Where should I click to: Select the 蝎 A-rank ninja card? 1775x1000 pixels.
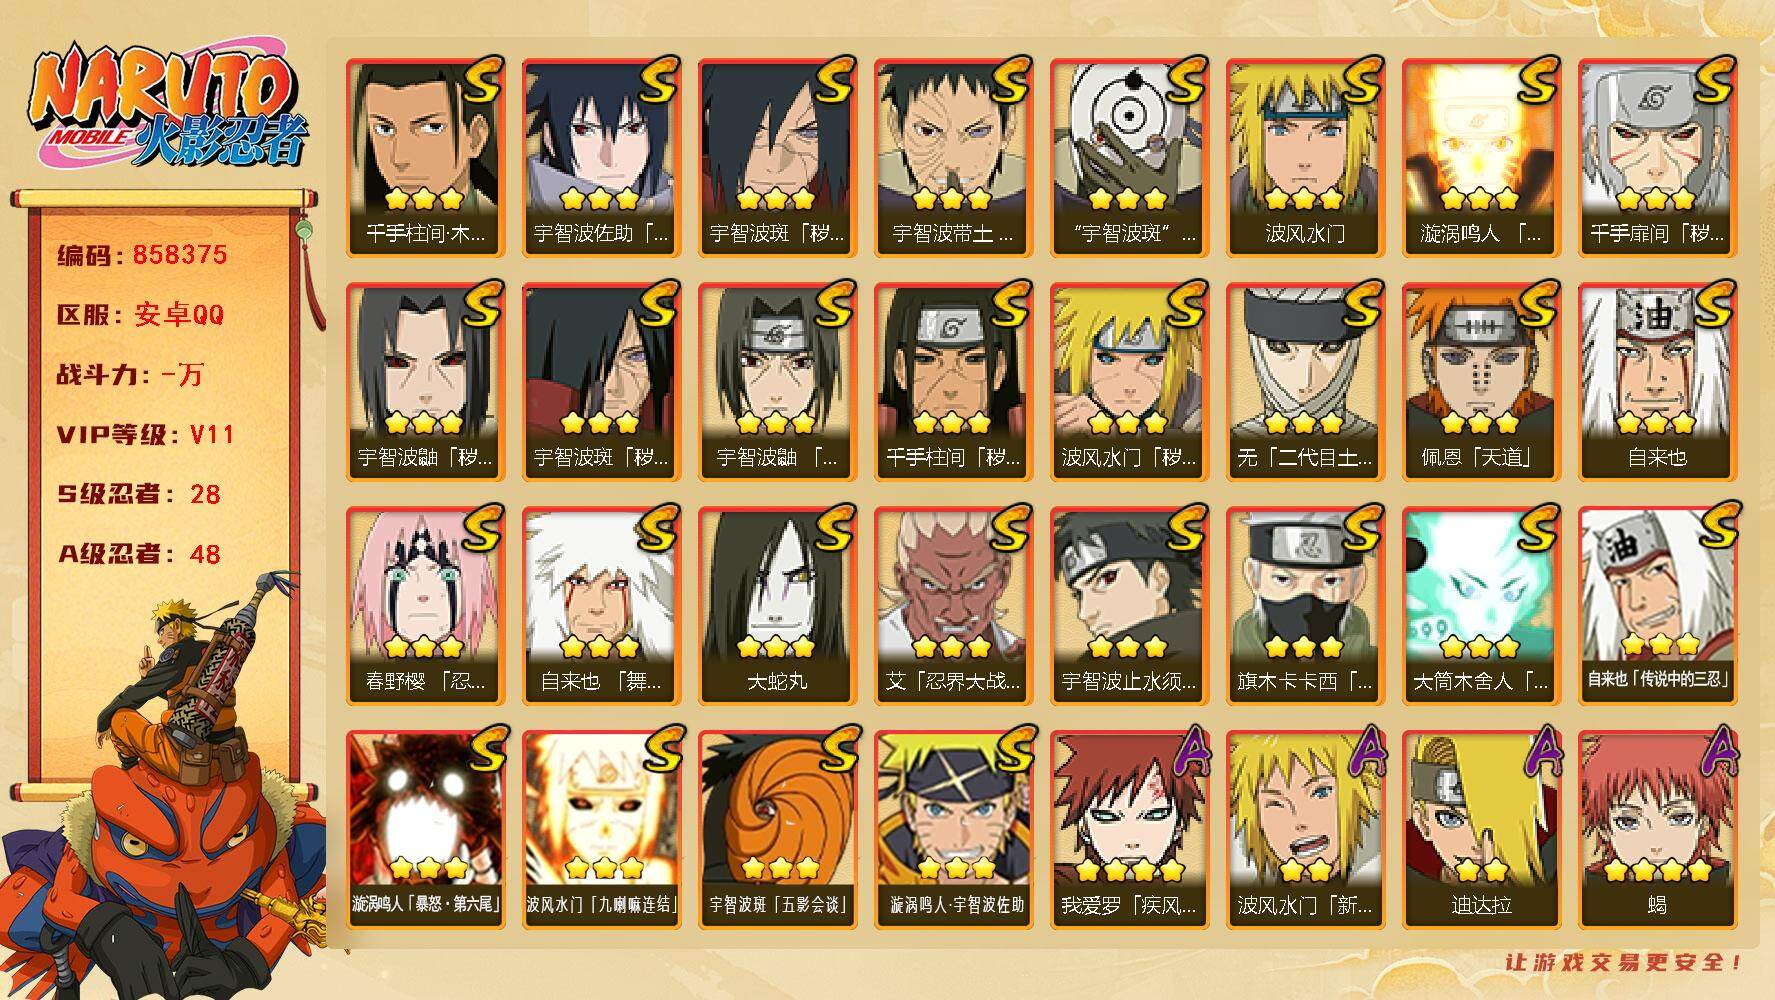(1657, 830)
